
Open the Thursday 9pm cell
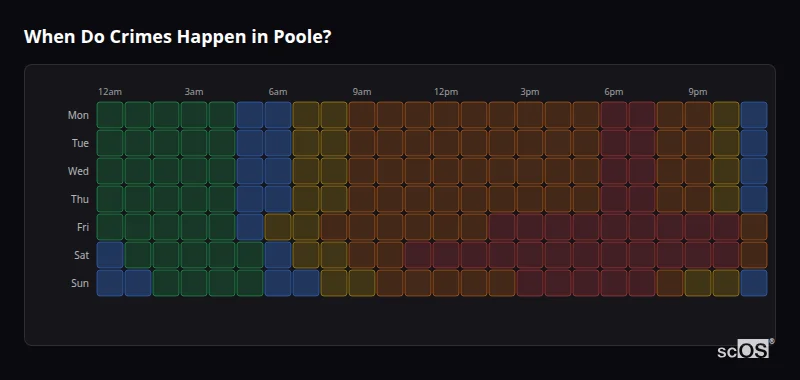[x=697, y=199]
